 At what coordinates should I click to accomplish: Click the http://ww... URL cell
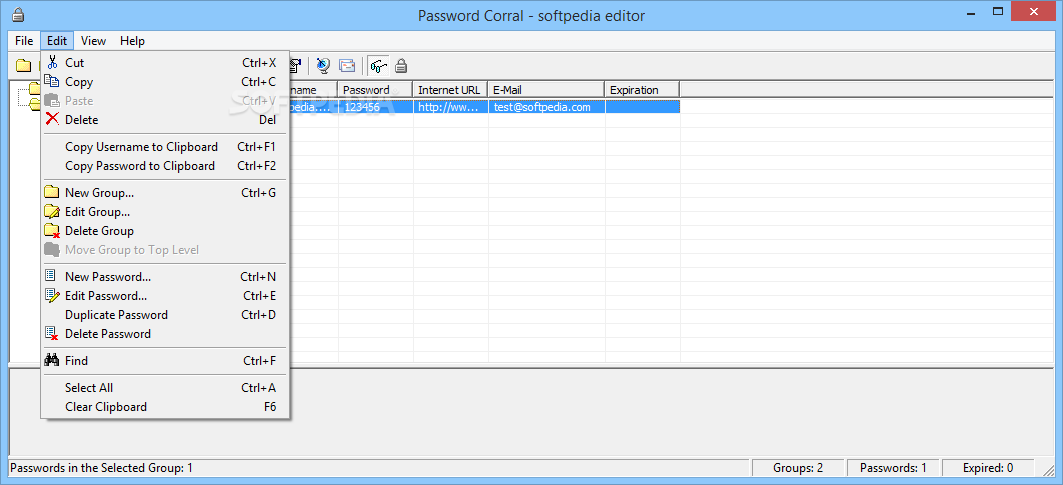click(x=450, y=106)
